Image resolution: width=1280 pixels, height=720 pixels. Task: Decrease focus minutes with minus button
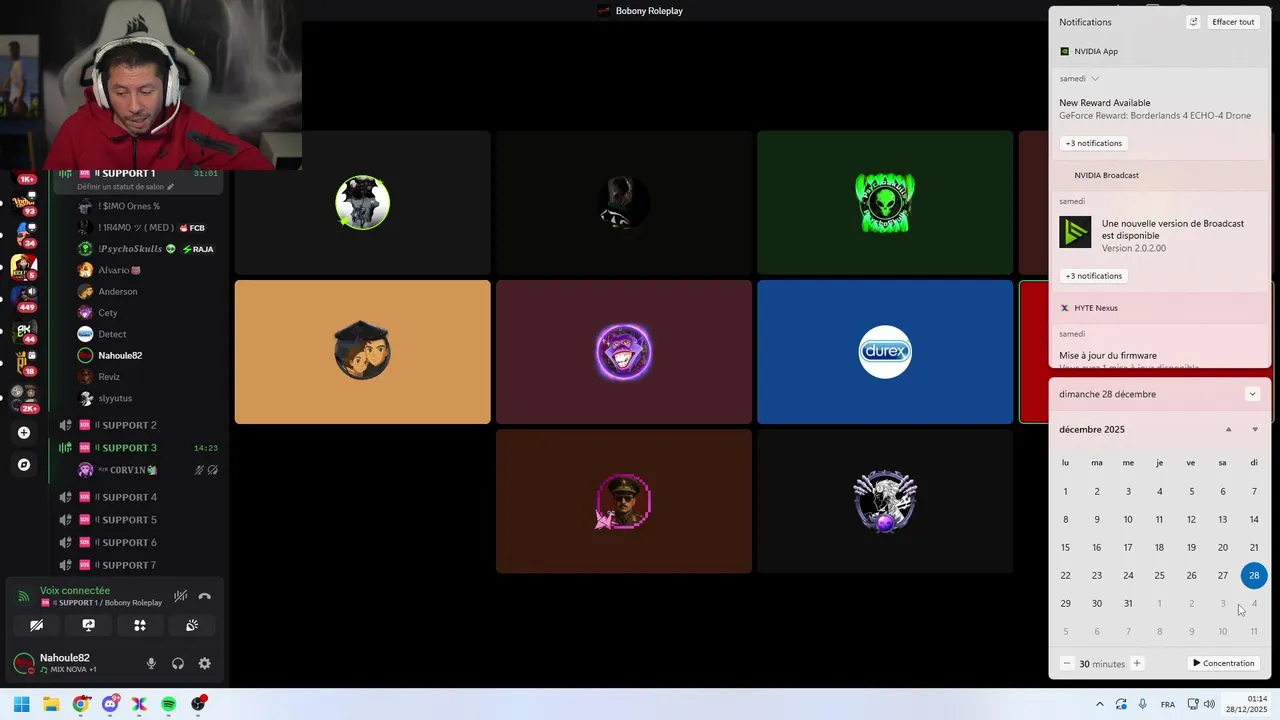(x=1067, y=663)
